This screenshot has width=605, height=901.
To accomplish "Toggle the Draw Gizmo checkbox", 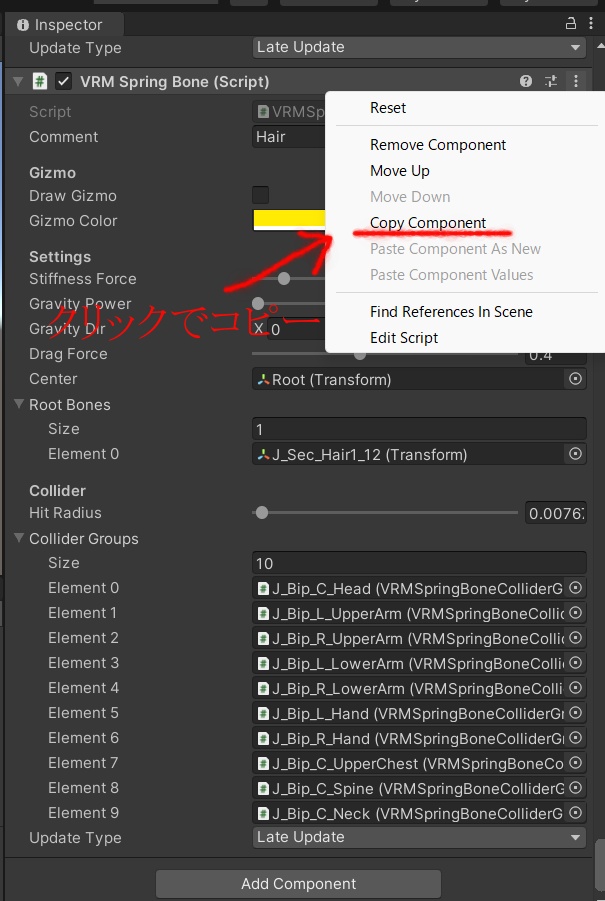I will 260,196.
